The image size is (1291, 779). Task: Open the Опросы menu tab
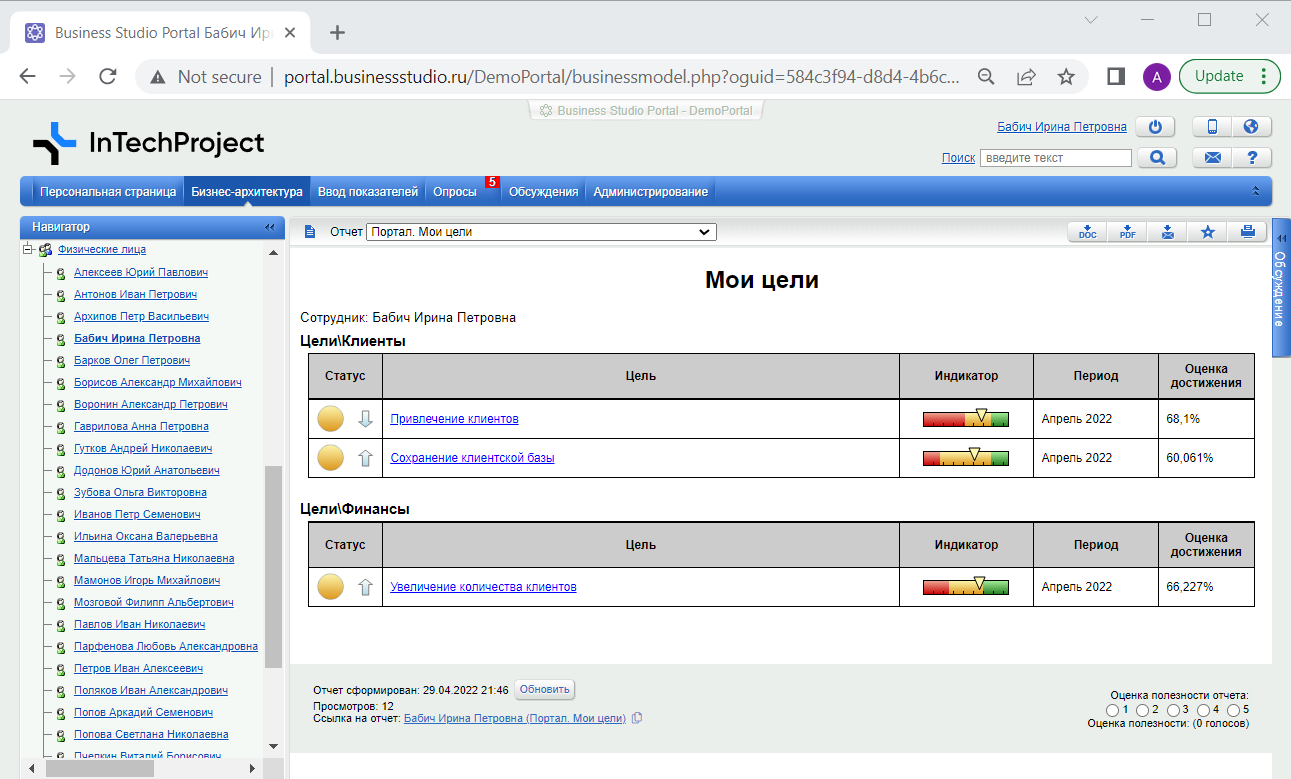pyautogui.click(x=454, y=192)
